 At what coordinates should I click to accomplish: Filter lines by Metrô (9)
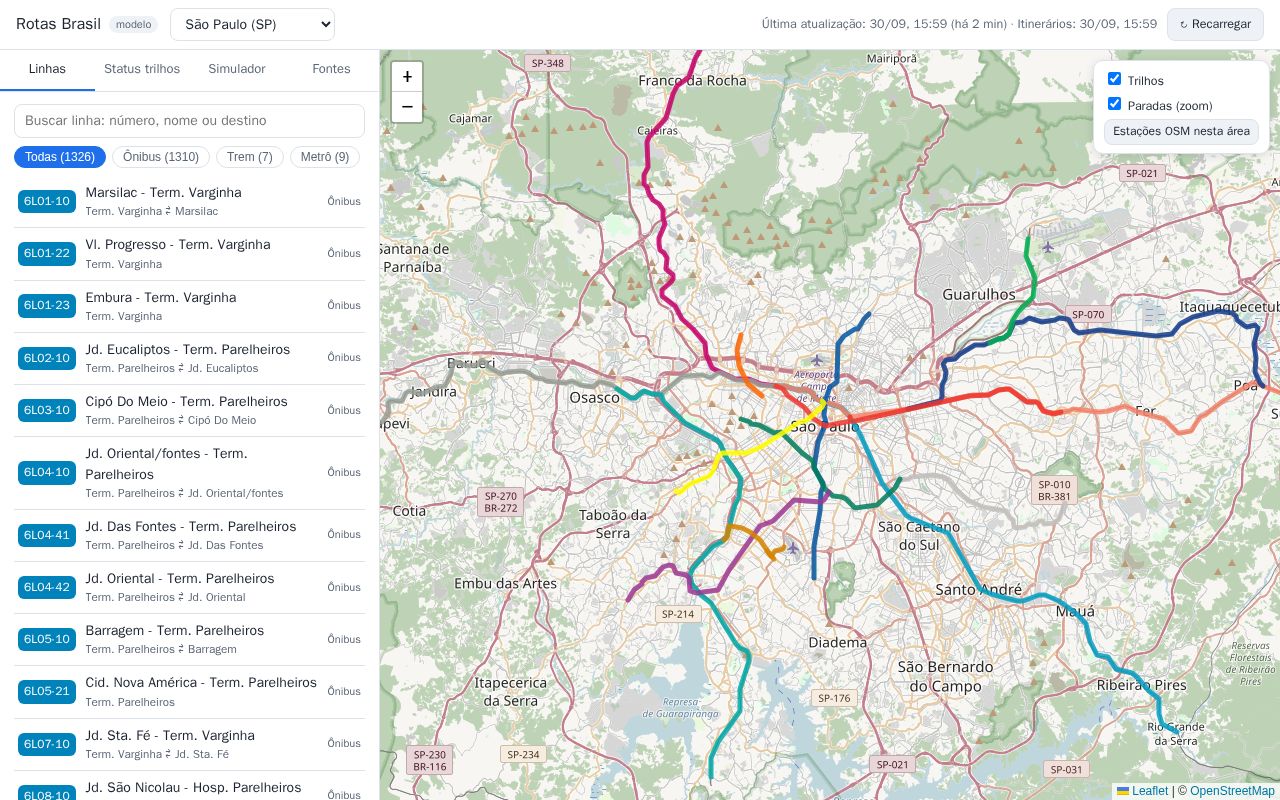click(x=325, y=157)
